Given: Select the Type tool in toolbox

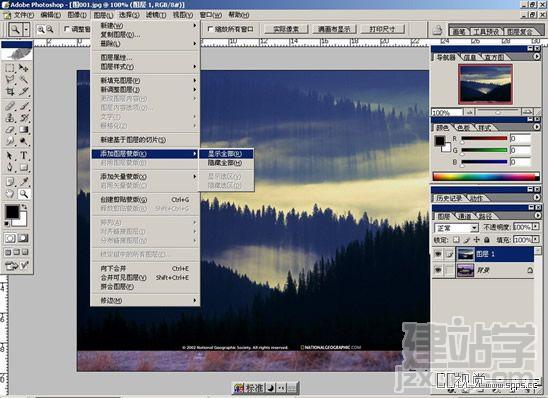Looking at the screenshot, I should coord(24,155).
